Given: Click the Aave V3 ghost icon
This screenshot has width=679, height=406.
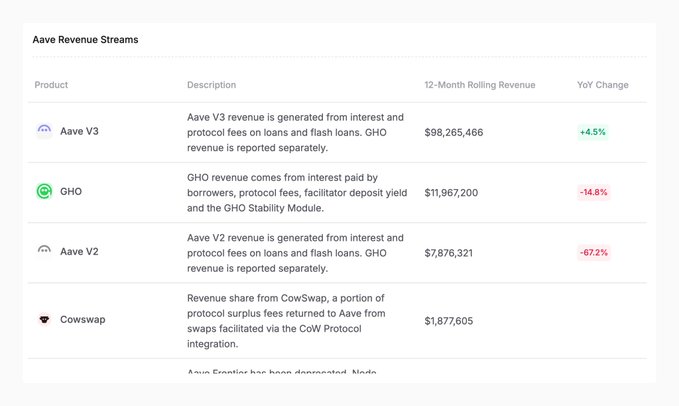Looking at the screenshot, I should click(44, 131).
